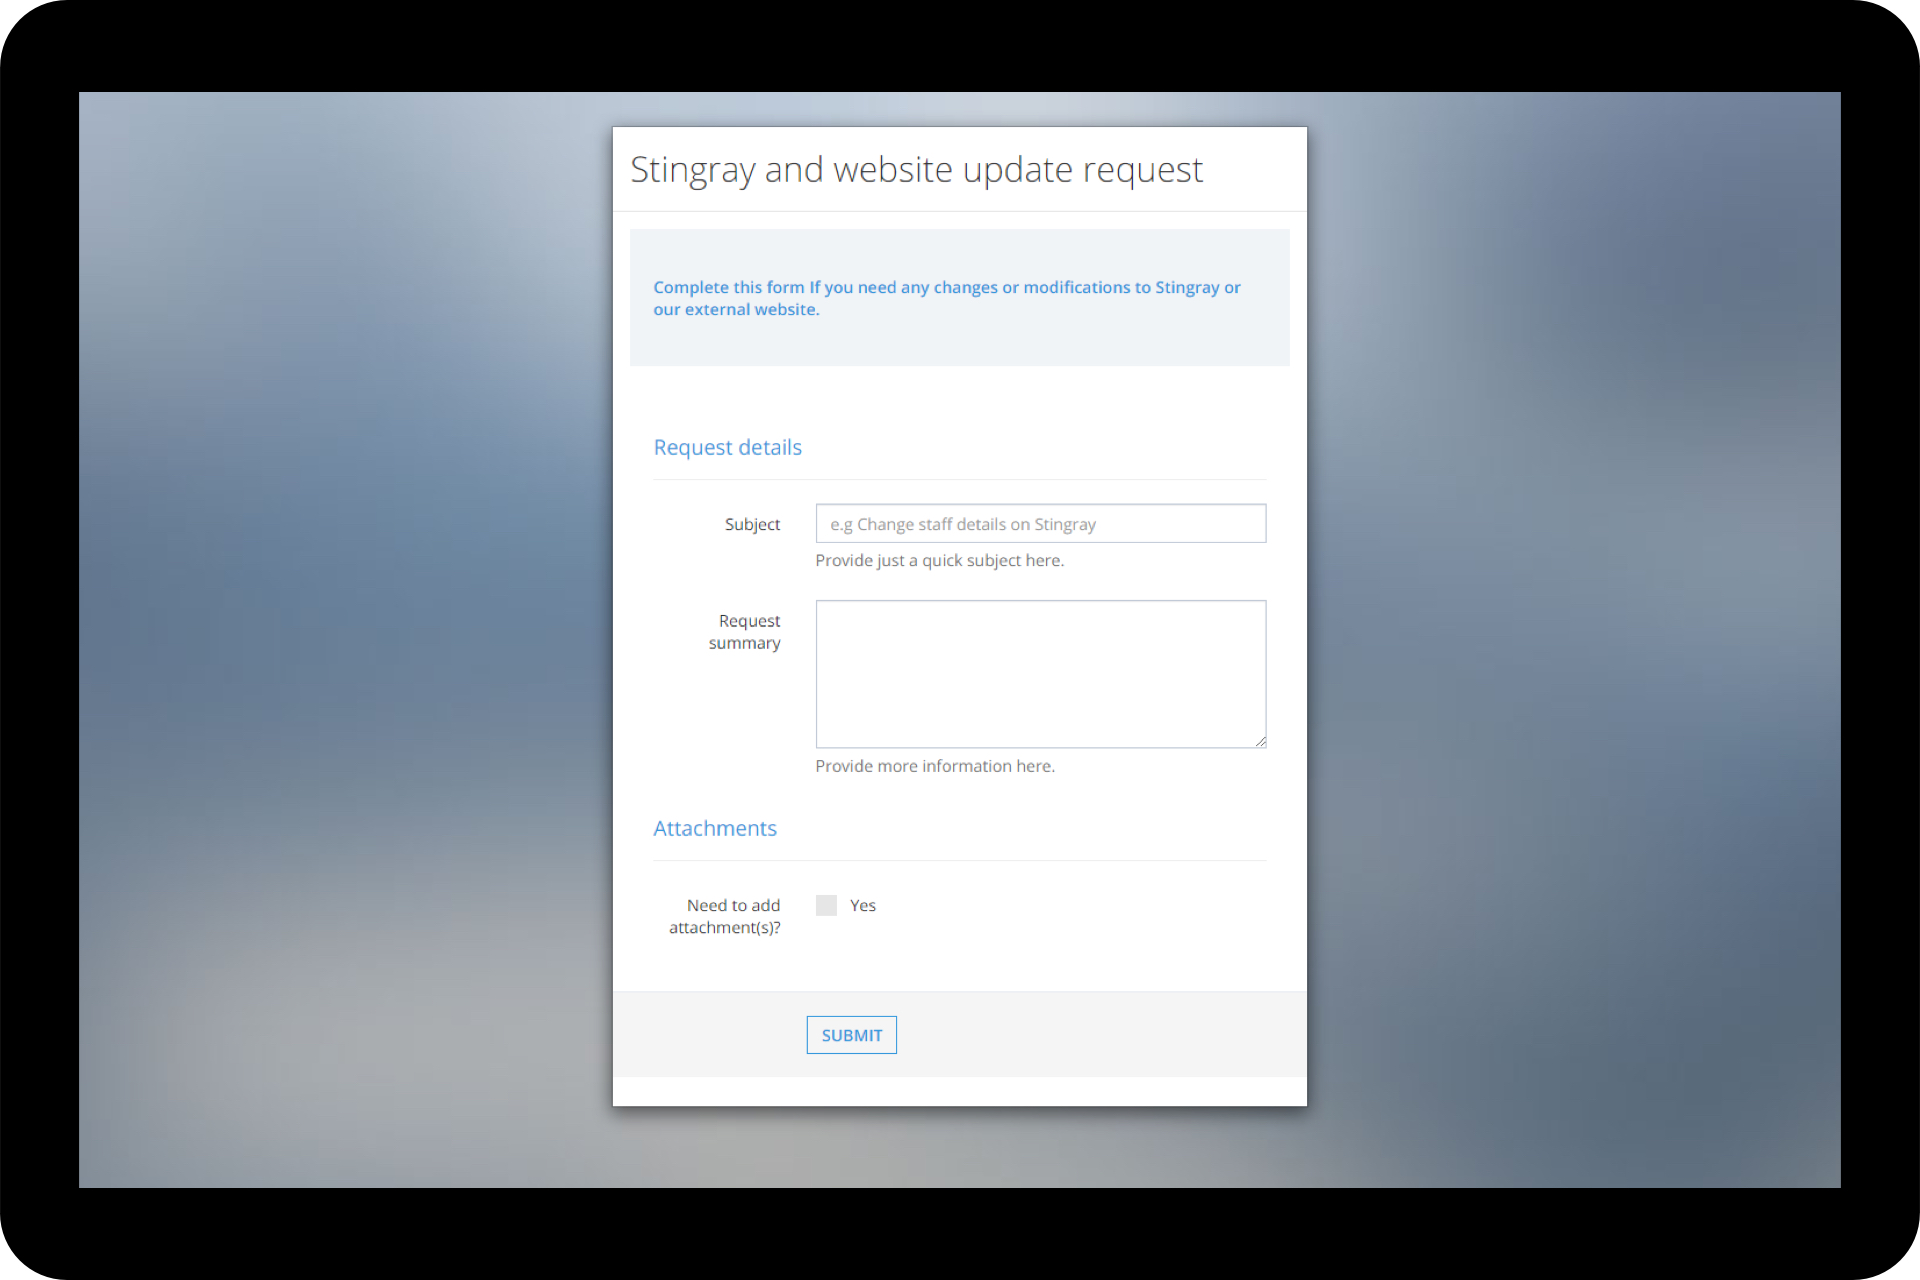Click the 'Yes' checkbox label text
1920x1280 pixels.
[x=862, y=905]
